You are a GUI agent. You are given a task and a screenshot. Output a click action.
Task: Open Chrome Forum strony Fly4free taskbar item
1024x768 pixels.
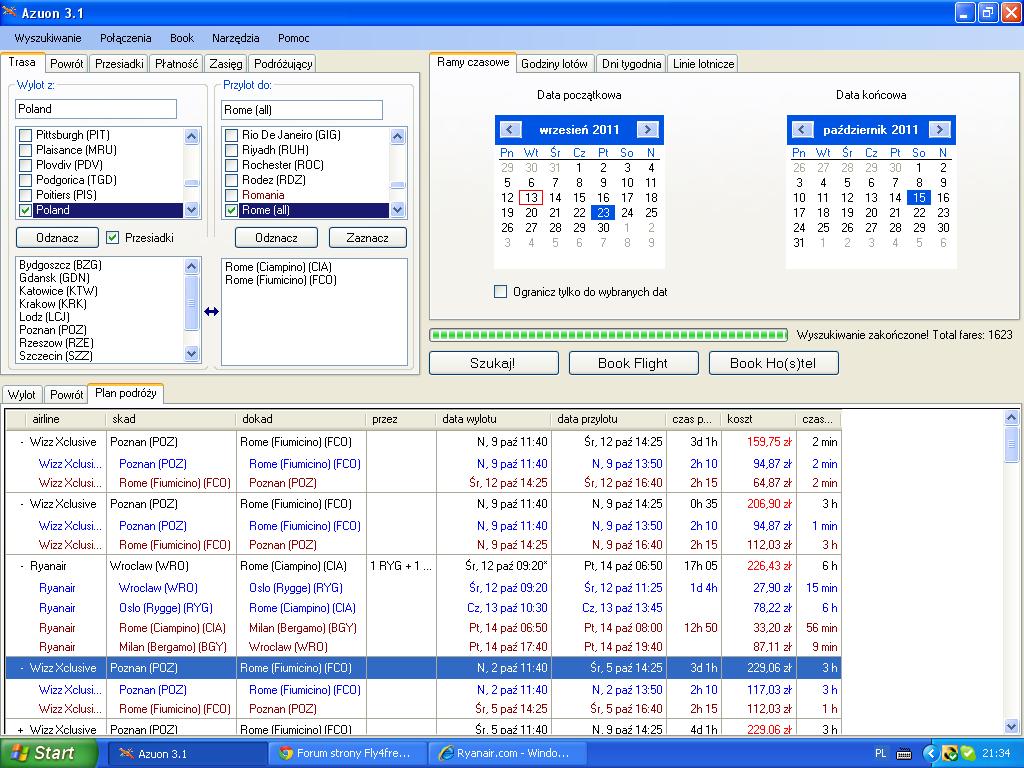pos(347,753)
